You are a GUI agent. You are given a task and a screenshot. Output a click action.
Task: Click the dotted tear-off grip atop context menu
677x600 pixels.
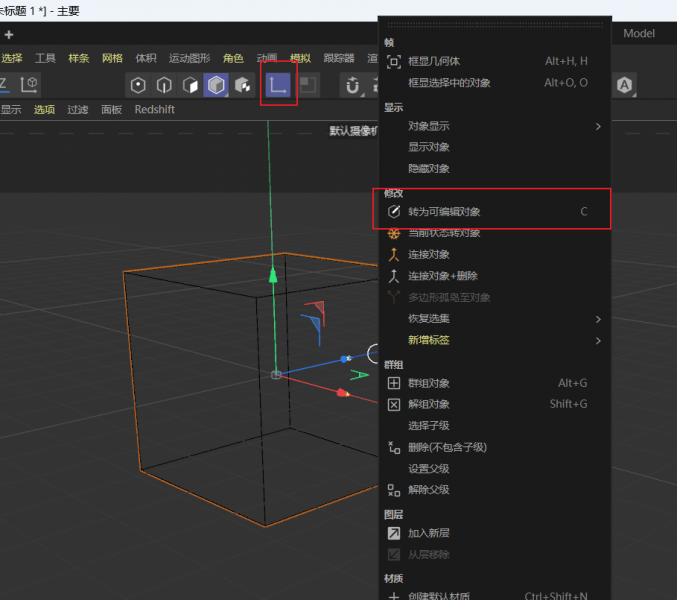coord(495,25)
